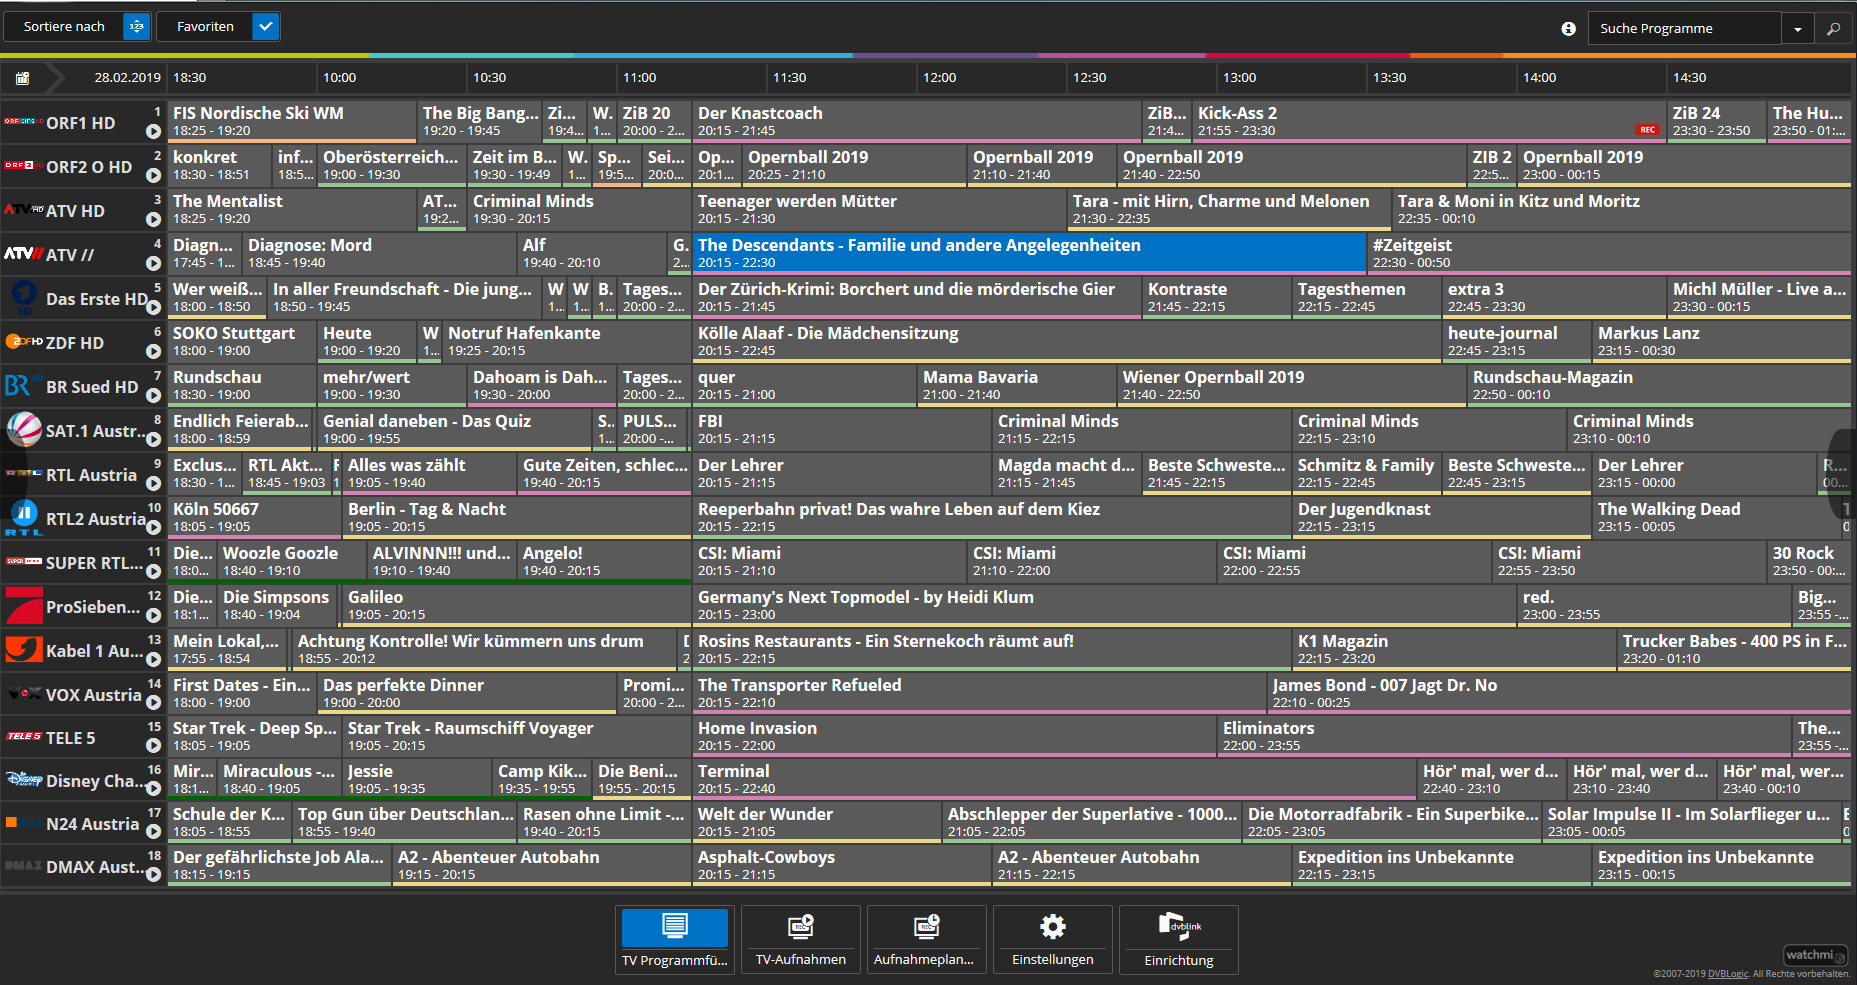Open the Aufnahmeplan tab
This screenshot has height=985, width=1857.
[927, 940]
